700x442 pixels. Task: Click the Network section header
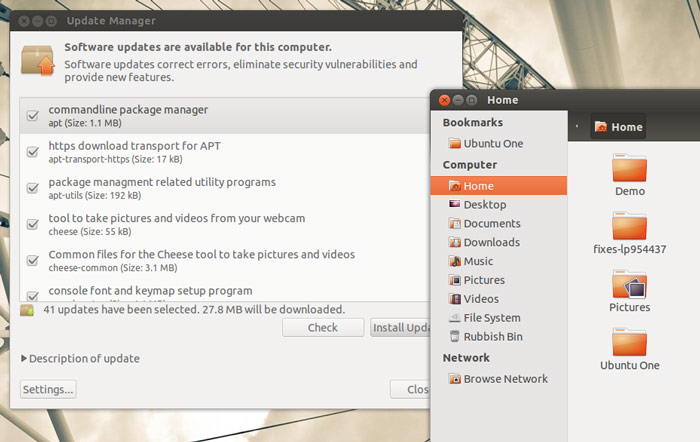[x=466, y=358]
